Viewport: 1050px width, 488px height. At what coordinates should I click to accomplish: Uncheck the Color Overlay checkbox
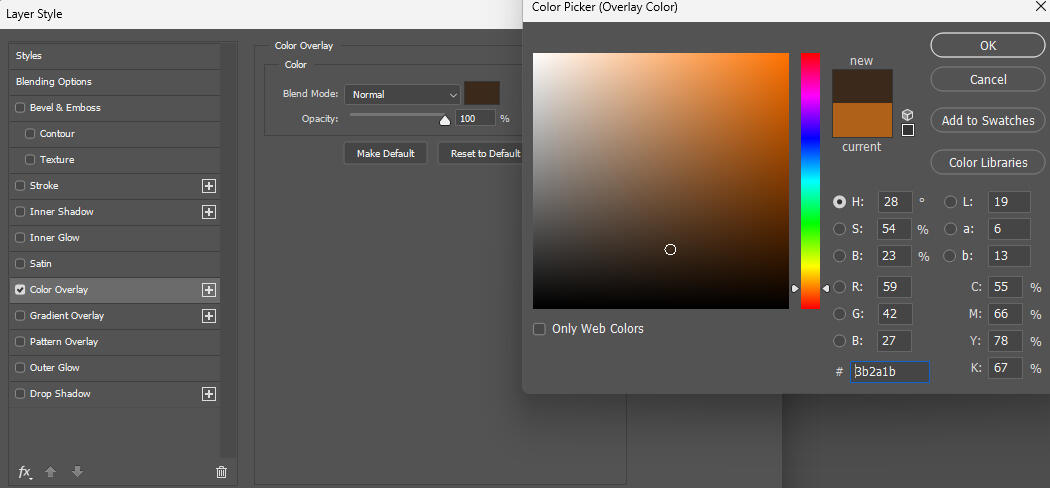20,290
